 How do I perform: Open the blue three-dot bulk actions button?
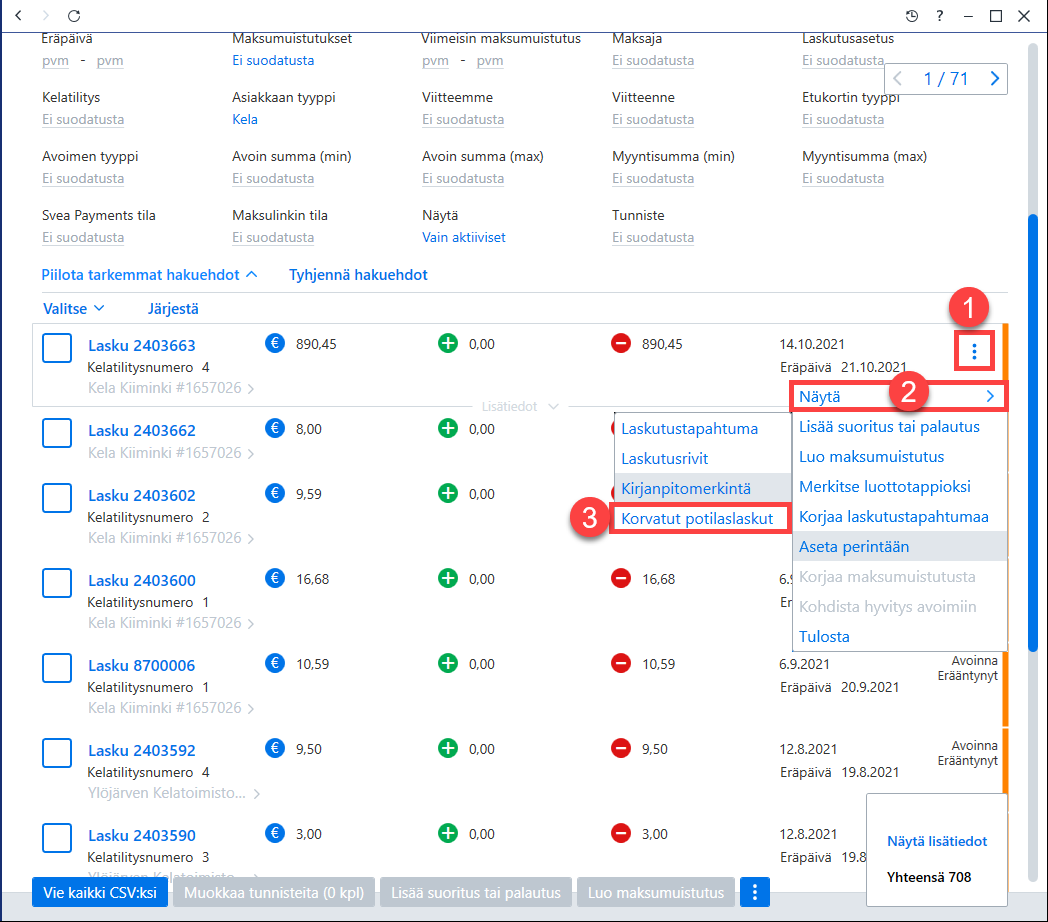pyautogui.click(x=755, y=892)
